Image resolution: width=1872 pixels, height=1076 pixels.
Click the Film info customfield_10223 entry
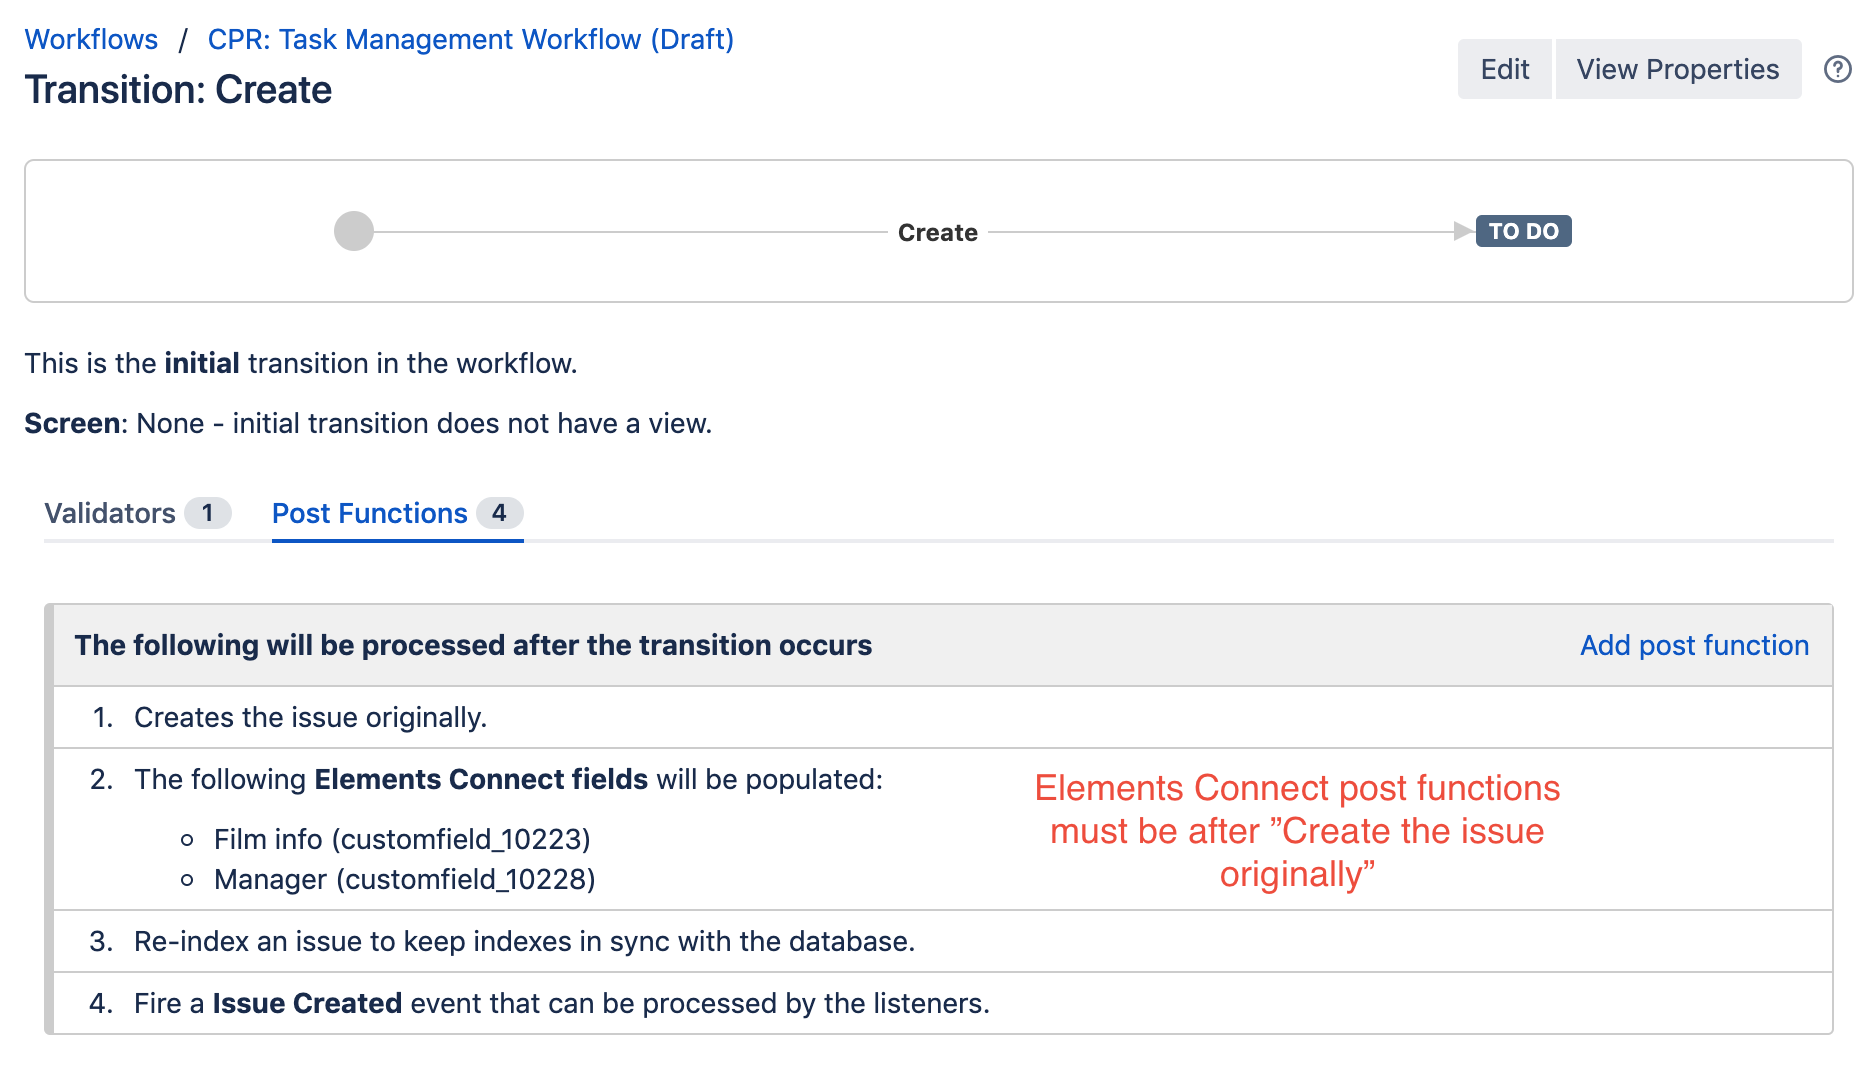click(402, 839)
